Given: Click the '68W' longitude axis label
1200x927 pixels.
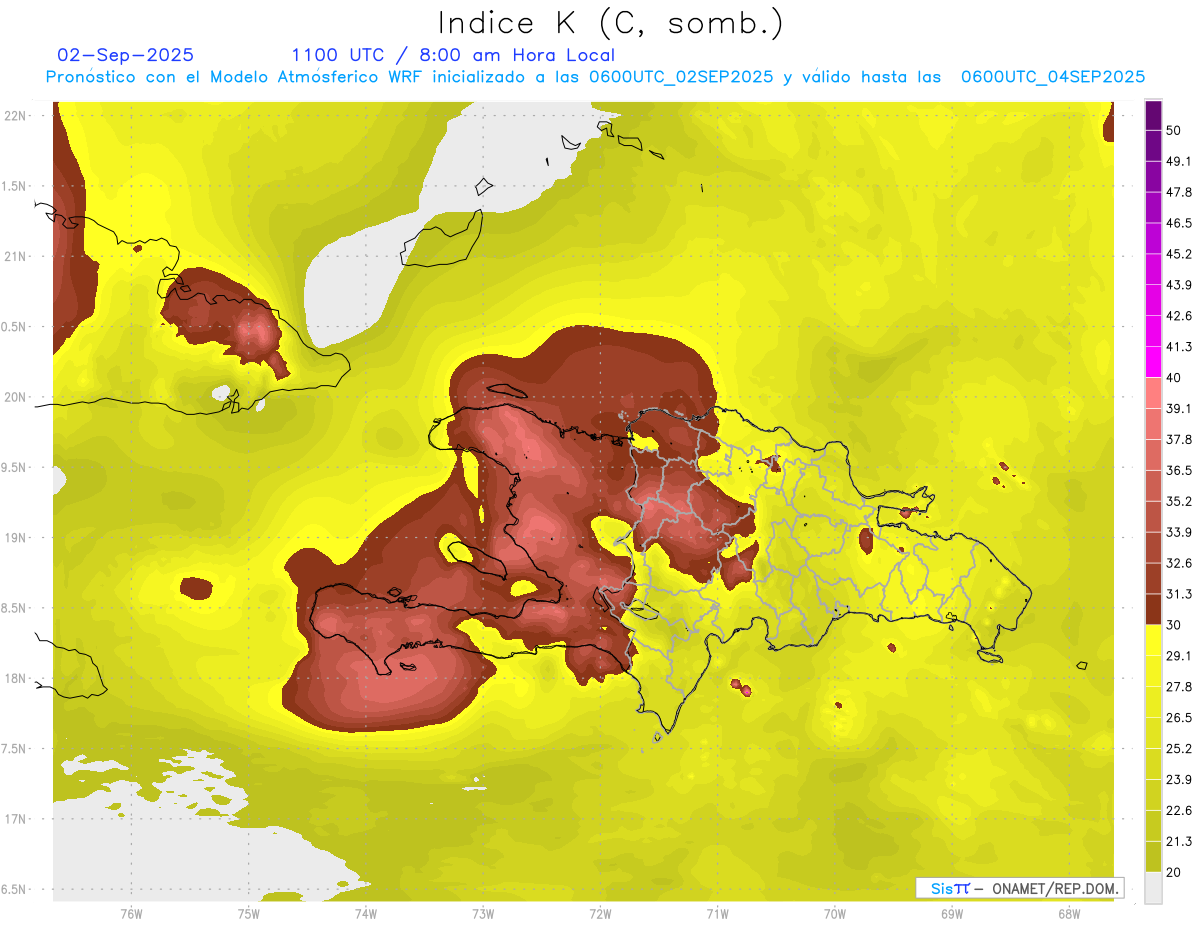Looking at the screenshot, I should tap(1069, 914).
